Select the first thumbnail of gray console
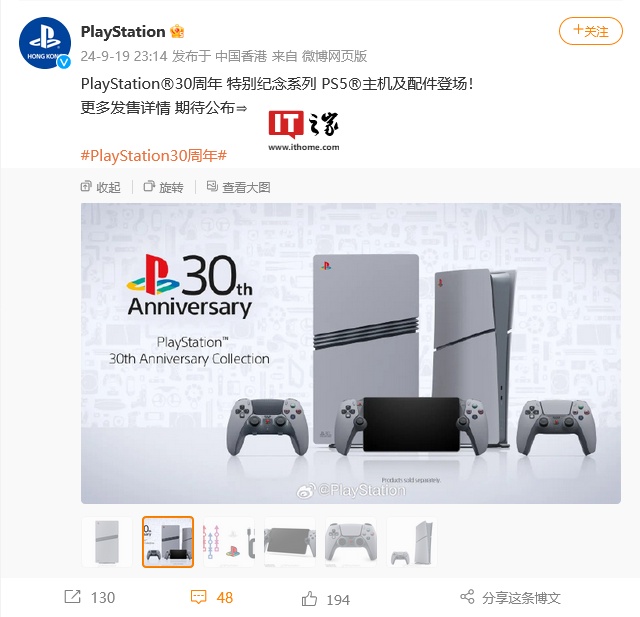 [107, 542]
